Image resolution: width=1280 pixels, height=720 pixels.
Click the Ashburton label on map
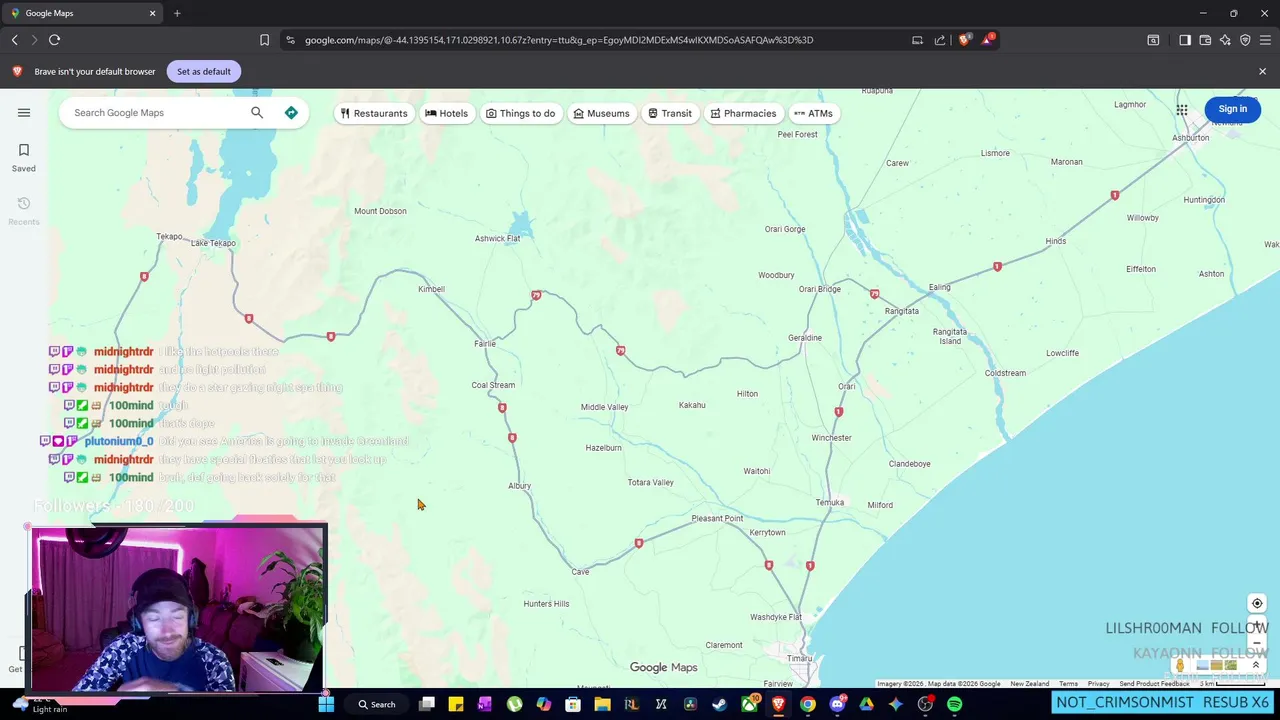pos(1190,138)
